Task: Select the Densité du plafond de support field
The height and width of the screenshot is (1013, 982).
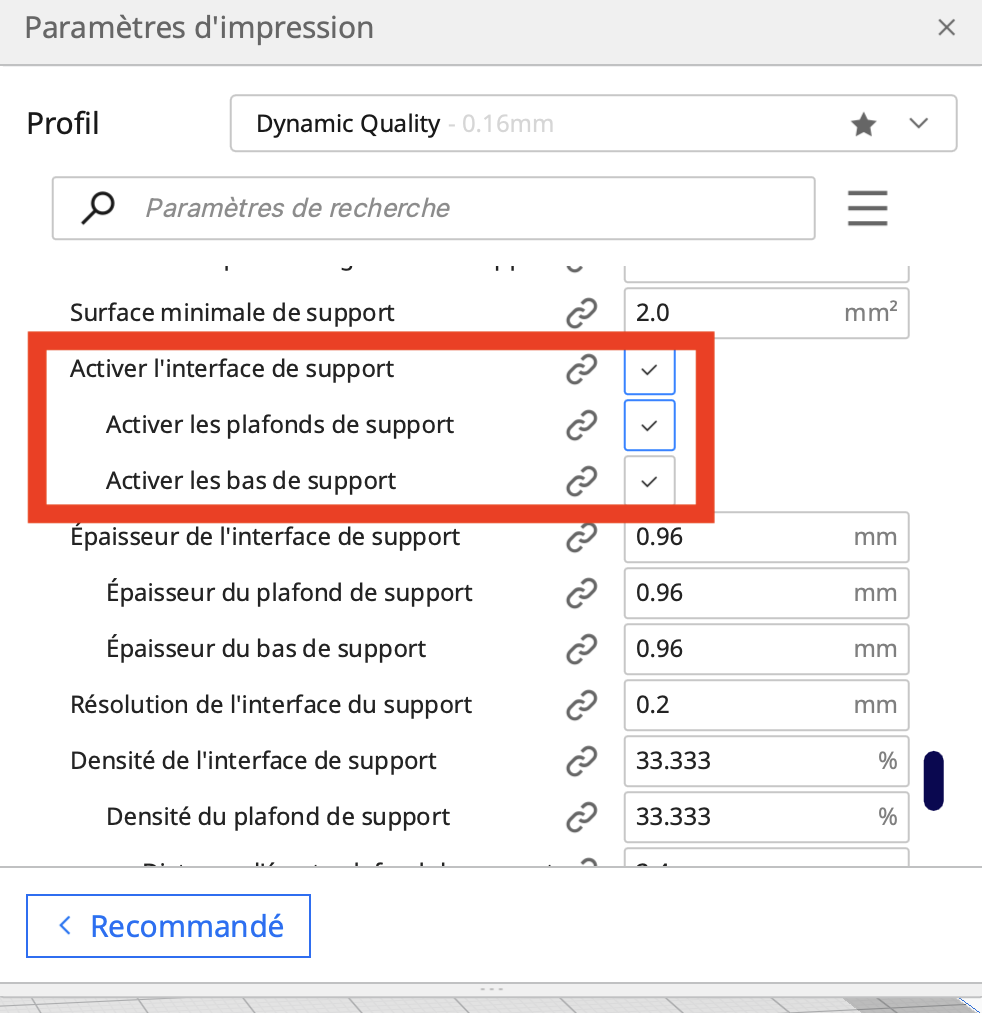Action: pos(766,817)
